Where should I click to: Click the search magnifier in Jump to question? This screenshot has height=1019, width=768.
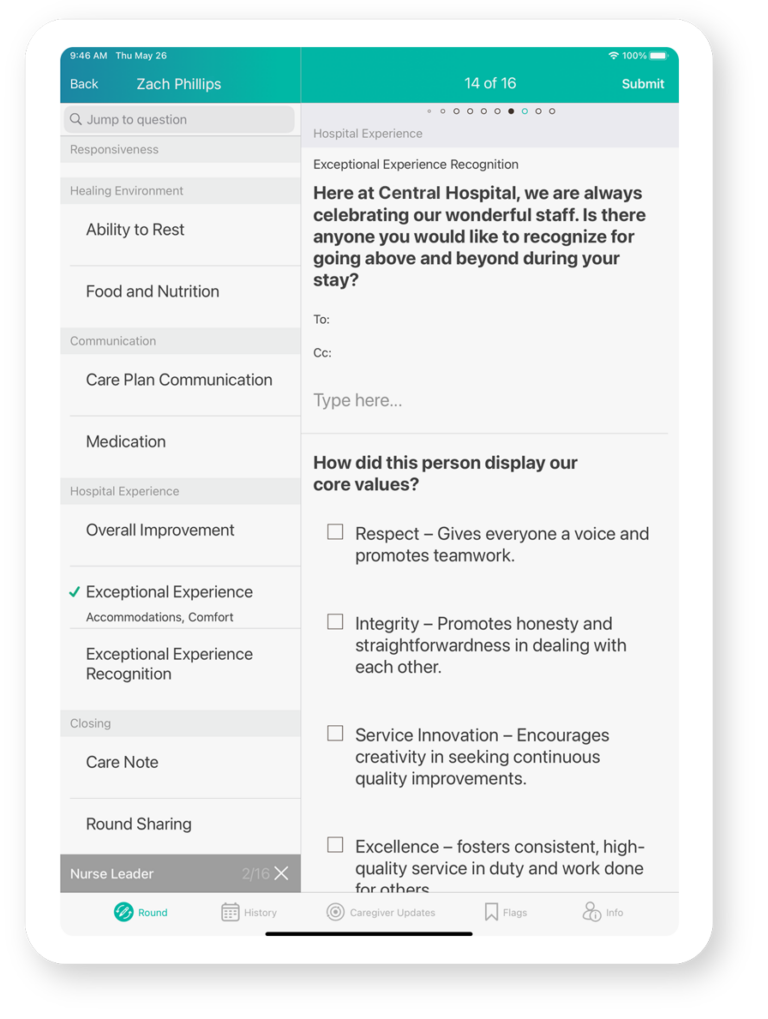coord(77,119)
